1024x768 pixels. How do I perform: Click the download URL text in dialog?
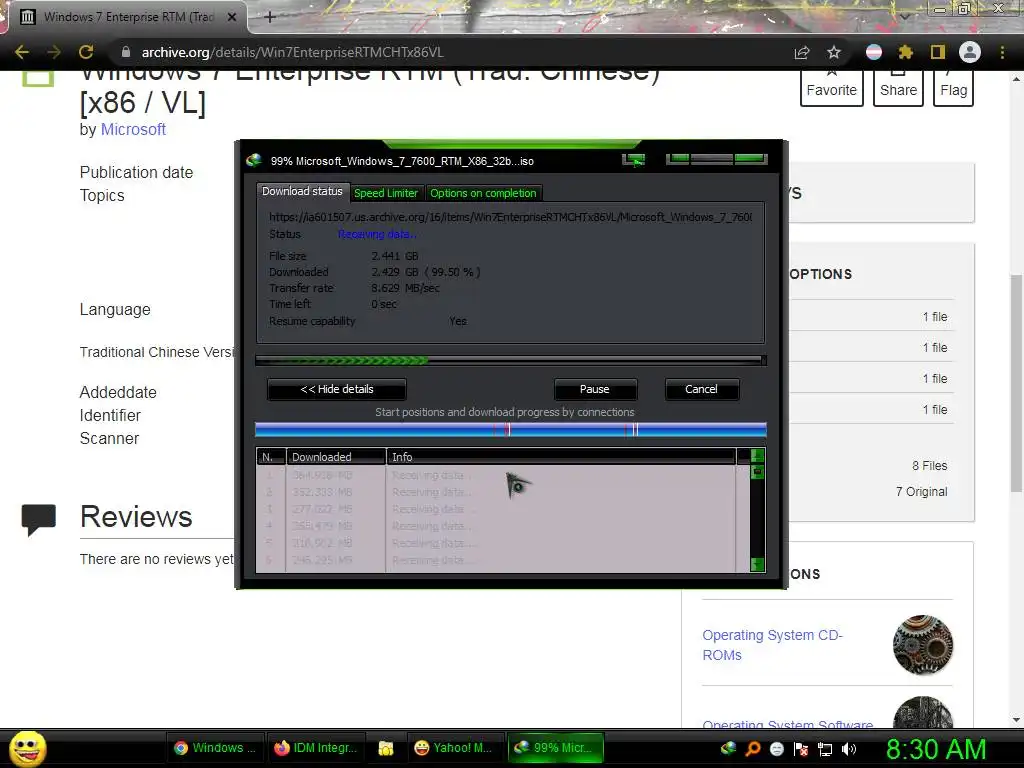tap(510, 217)
